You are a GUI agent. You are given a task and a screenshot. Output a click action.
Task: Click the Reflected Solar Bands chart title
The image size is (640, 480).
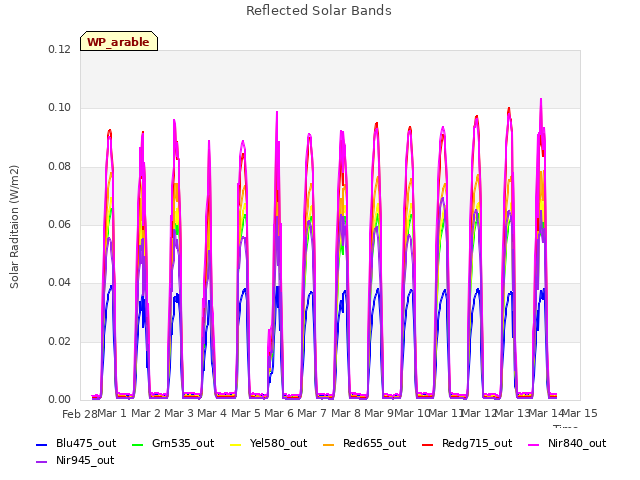pyautogui.click(x=319, y=11)
